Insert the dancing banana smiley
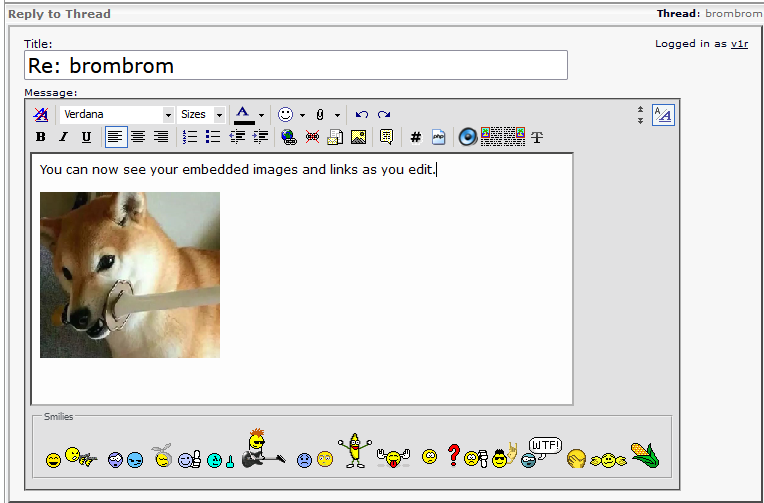 [x=355, y=450]
